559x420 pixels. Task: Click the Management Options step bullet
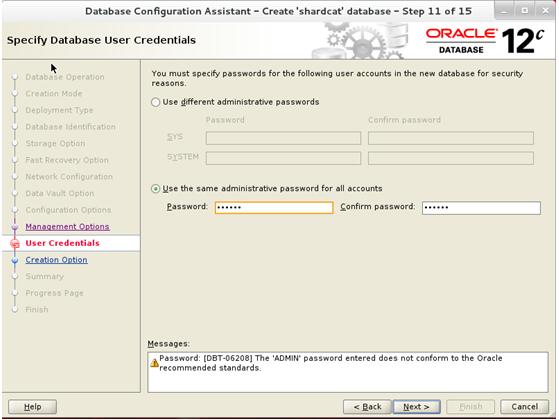tap(15, 227)
